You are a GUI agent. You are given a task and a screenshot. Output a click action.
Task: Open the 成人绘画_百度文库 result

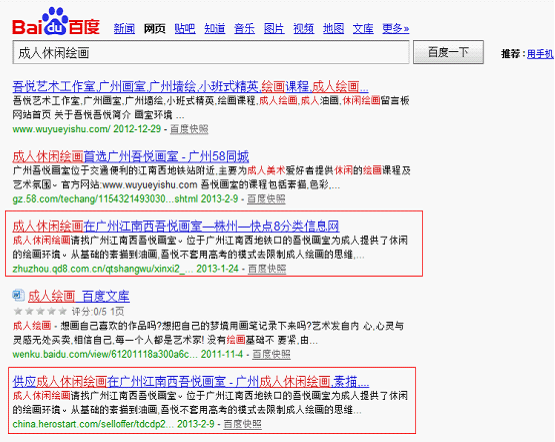[x=79, y=296]
